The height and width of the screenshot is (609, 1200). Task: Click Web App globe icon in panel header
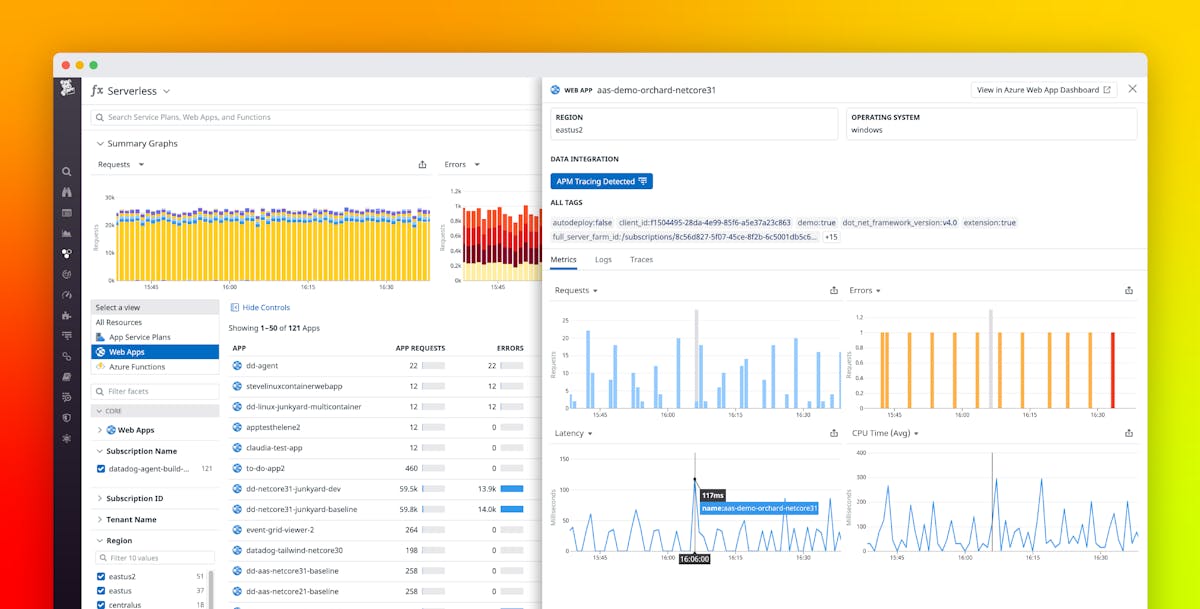[x=555, y=90]
